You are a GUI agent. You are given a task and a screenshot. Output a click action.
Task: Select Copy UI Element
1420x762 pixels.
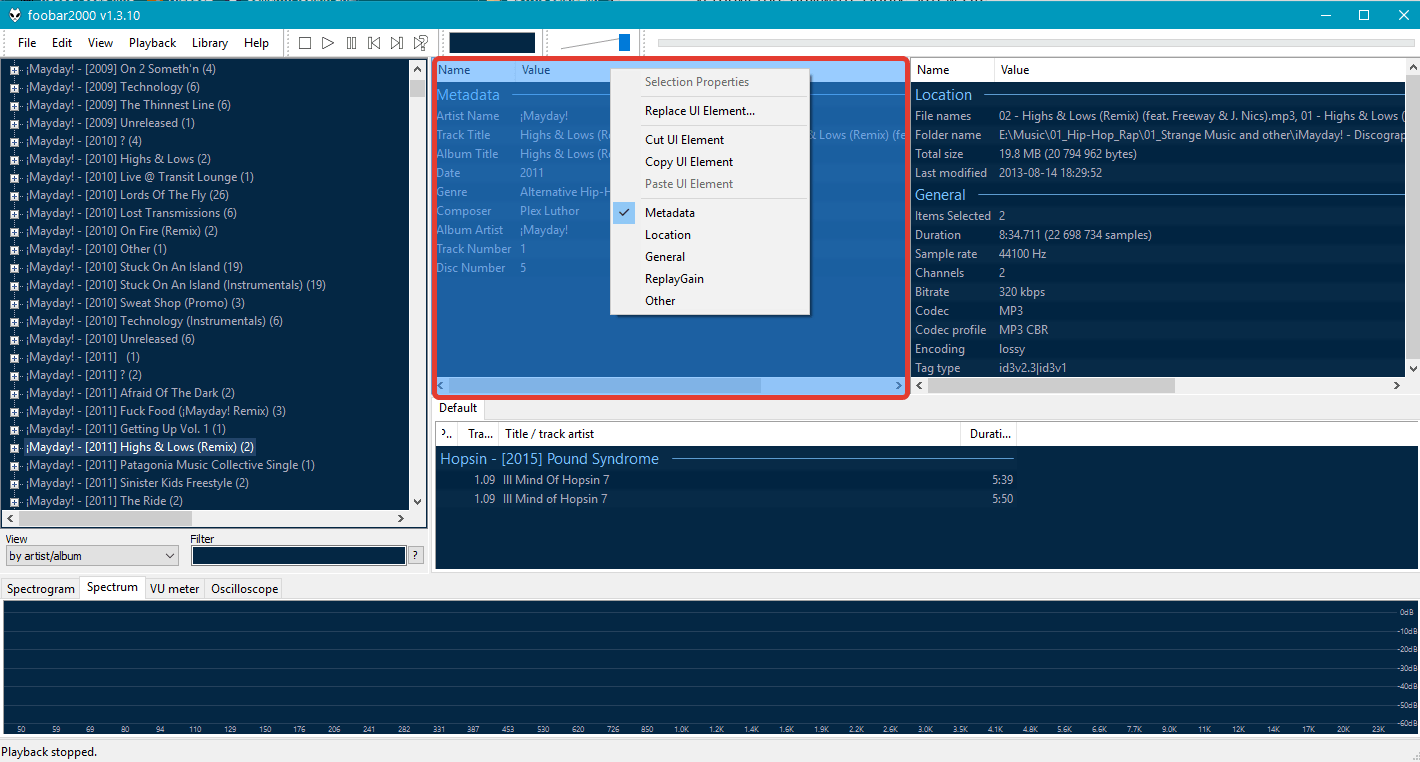pyautogui.click(x=709, y=162)
